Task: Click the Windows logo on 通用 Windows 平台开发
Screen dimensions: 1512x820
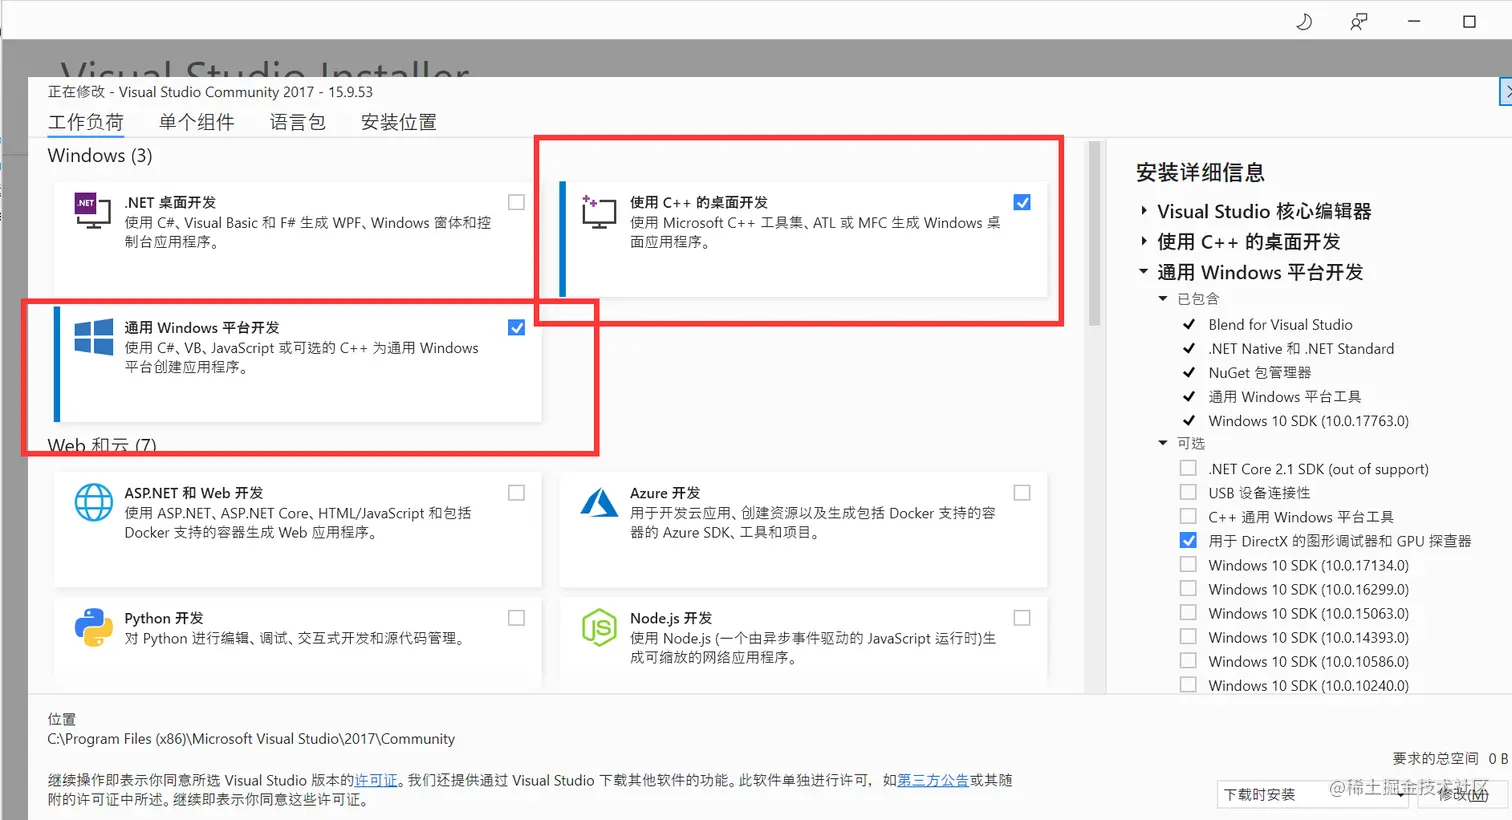Action: click(x=94, y=337)
